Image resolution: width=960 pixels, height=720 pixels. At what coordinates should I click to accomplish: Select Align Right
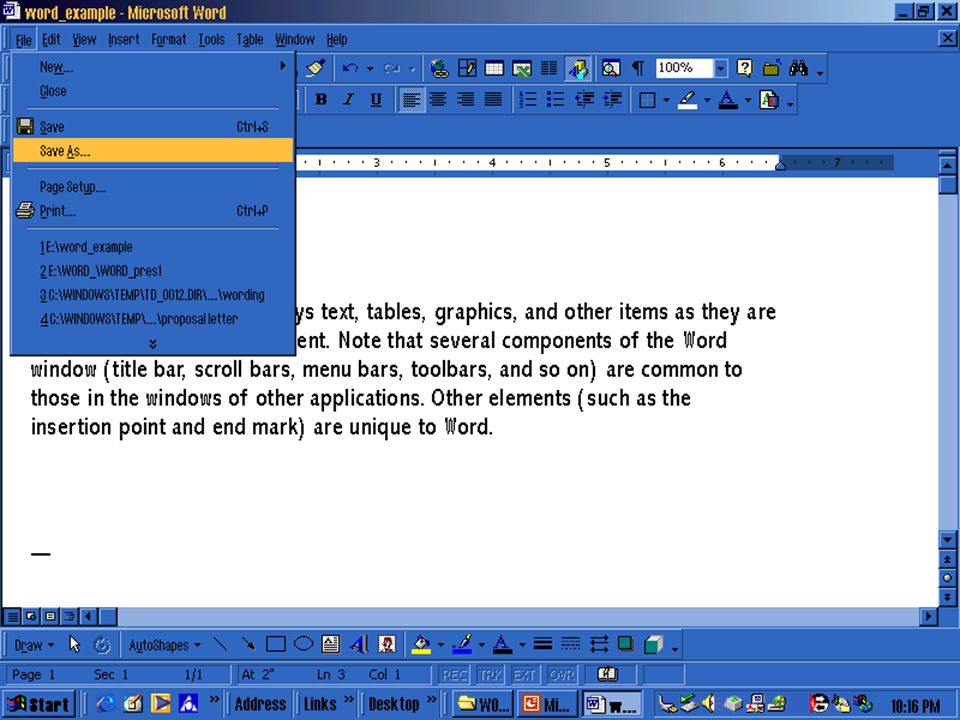pos(465,99)
